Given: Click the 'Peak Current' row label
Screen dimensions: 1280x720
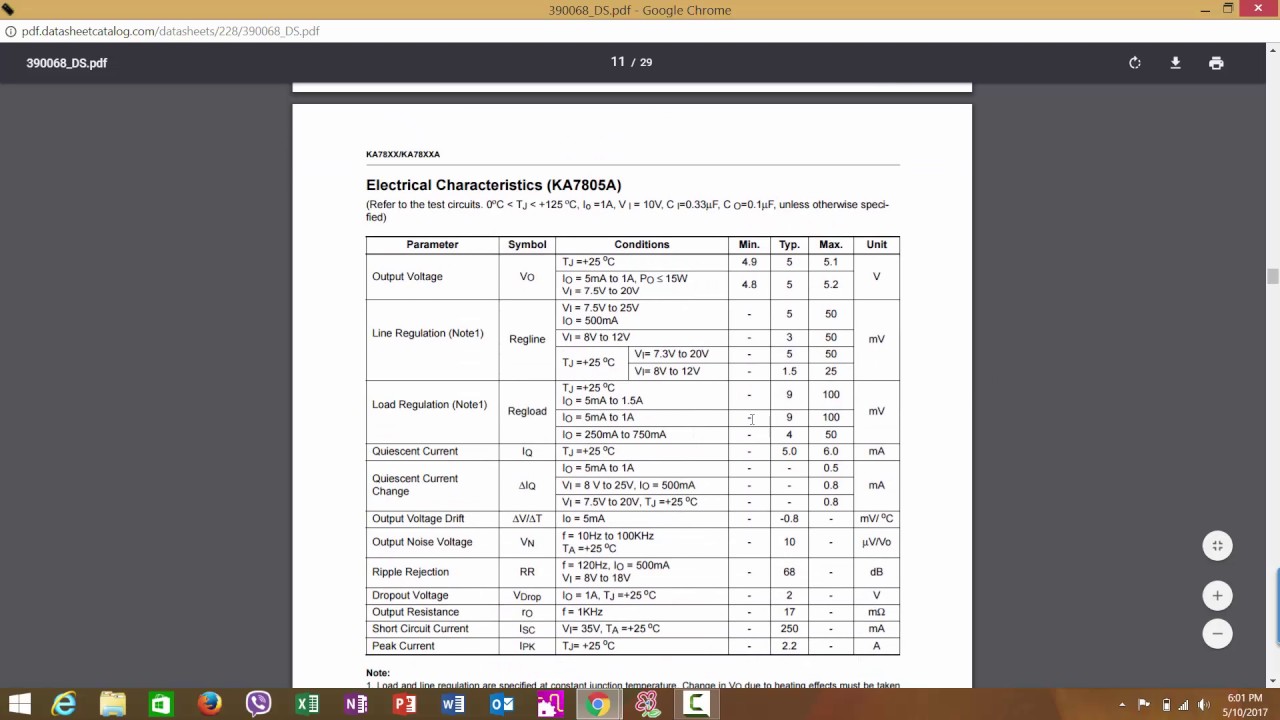Looking at the screenshot, I should 403,646.
